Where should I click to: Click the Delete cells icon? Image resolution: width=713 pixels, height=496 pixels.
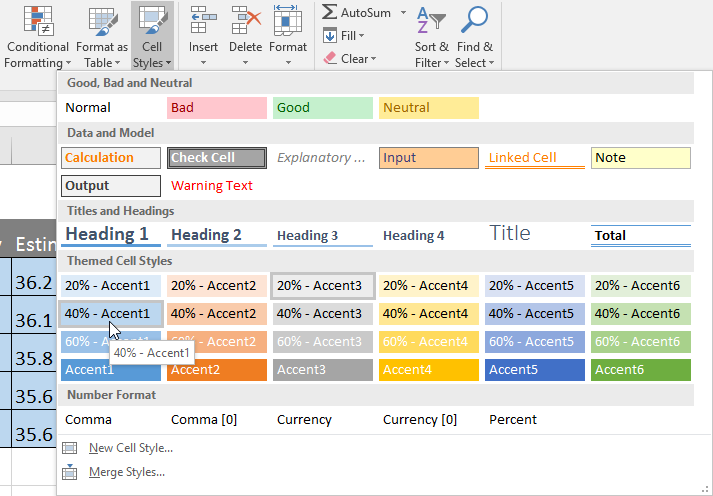pyautogui.click(x=245, y=22)
